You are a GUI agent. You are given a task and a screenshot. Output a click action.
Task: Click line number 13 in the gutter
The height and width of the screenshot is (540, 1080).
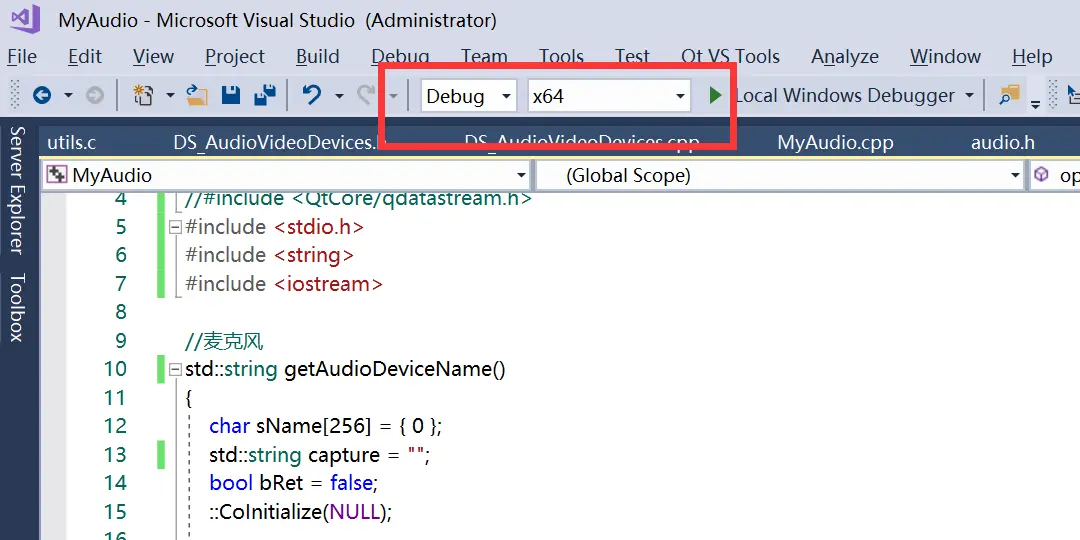coord(115,455)
